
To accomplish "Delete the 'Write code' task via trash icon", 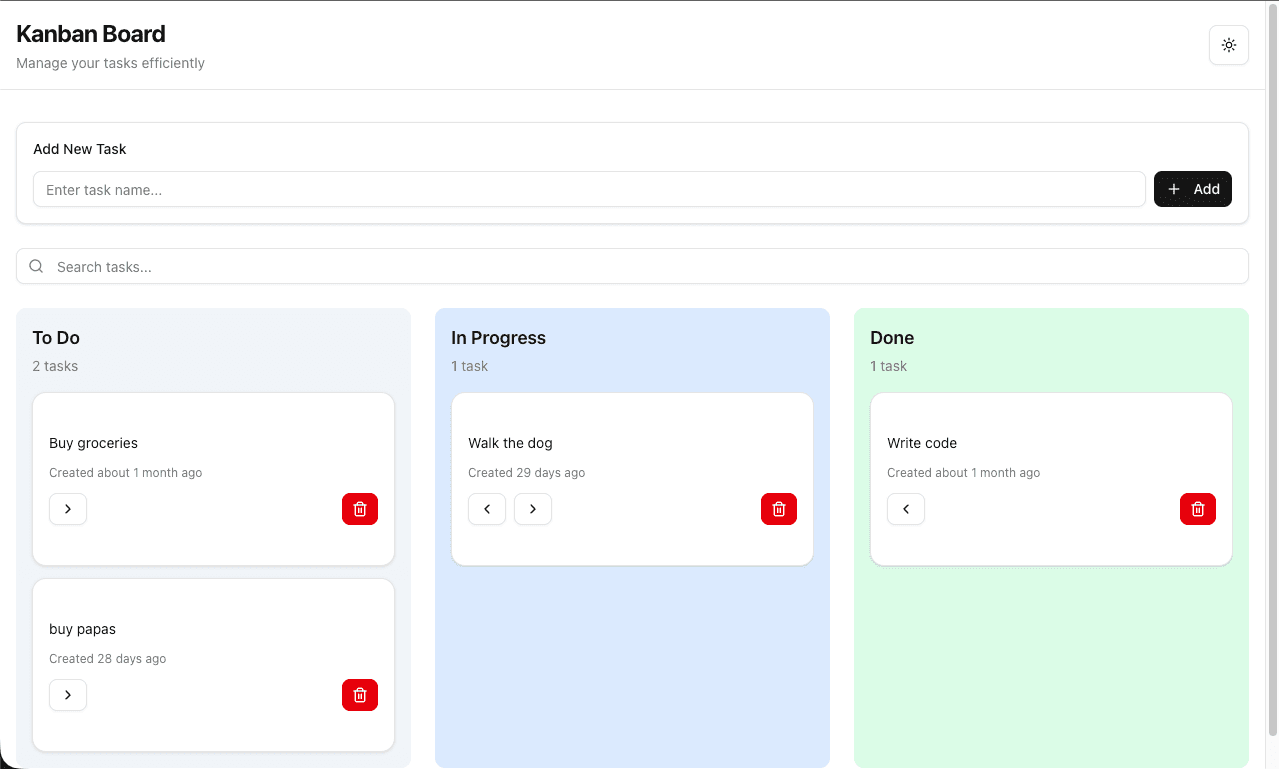I will pos(1197,509).
